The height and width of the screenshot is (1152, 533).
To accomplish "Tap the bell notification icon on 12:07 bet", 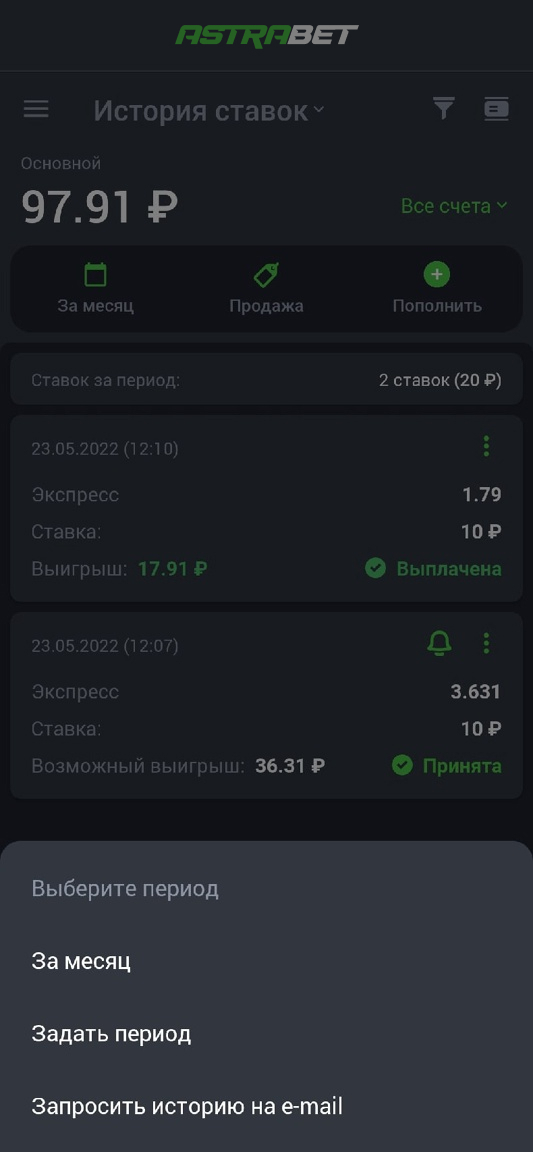I will point(440,644).
